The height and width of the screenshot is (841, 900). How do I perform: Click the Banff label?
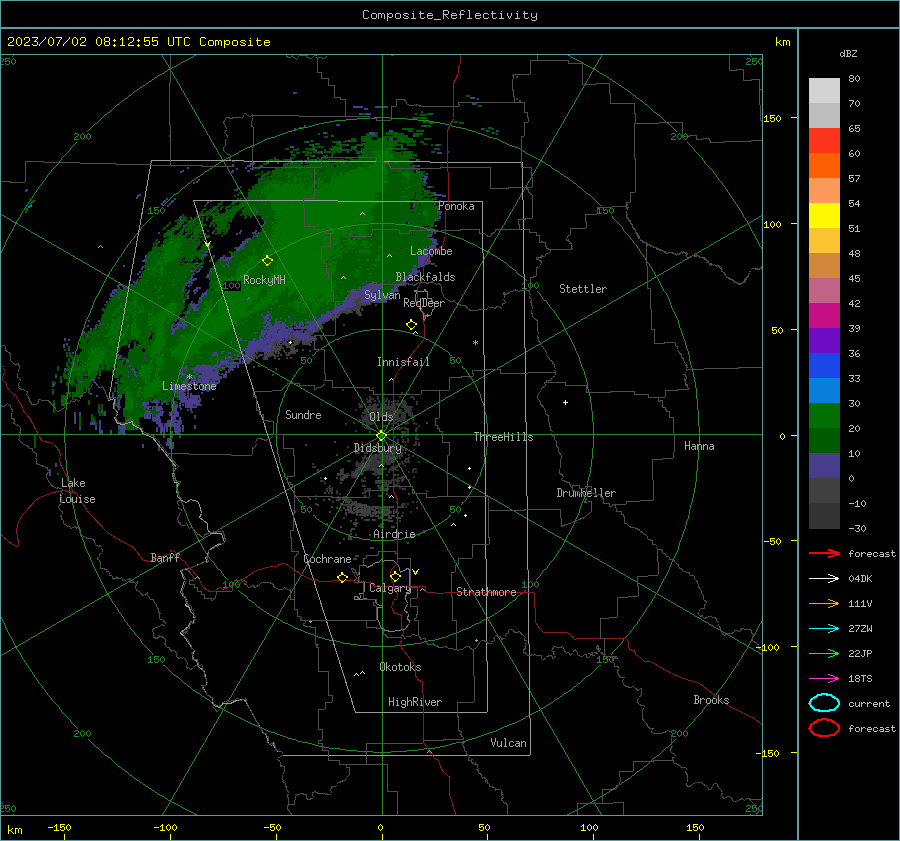coord(165,557)
